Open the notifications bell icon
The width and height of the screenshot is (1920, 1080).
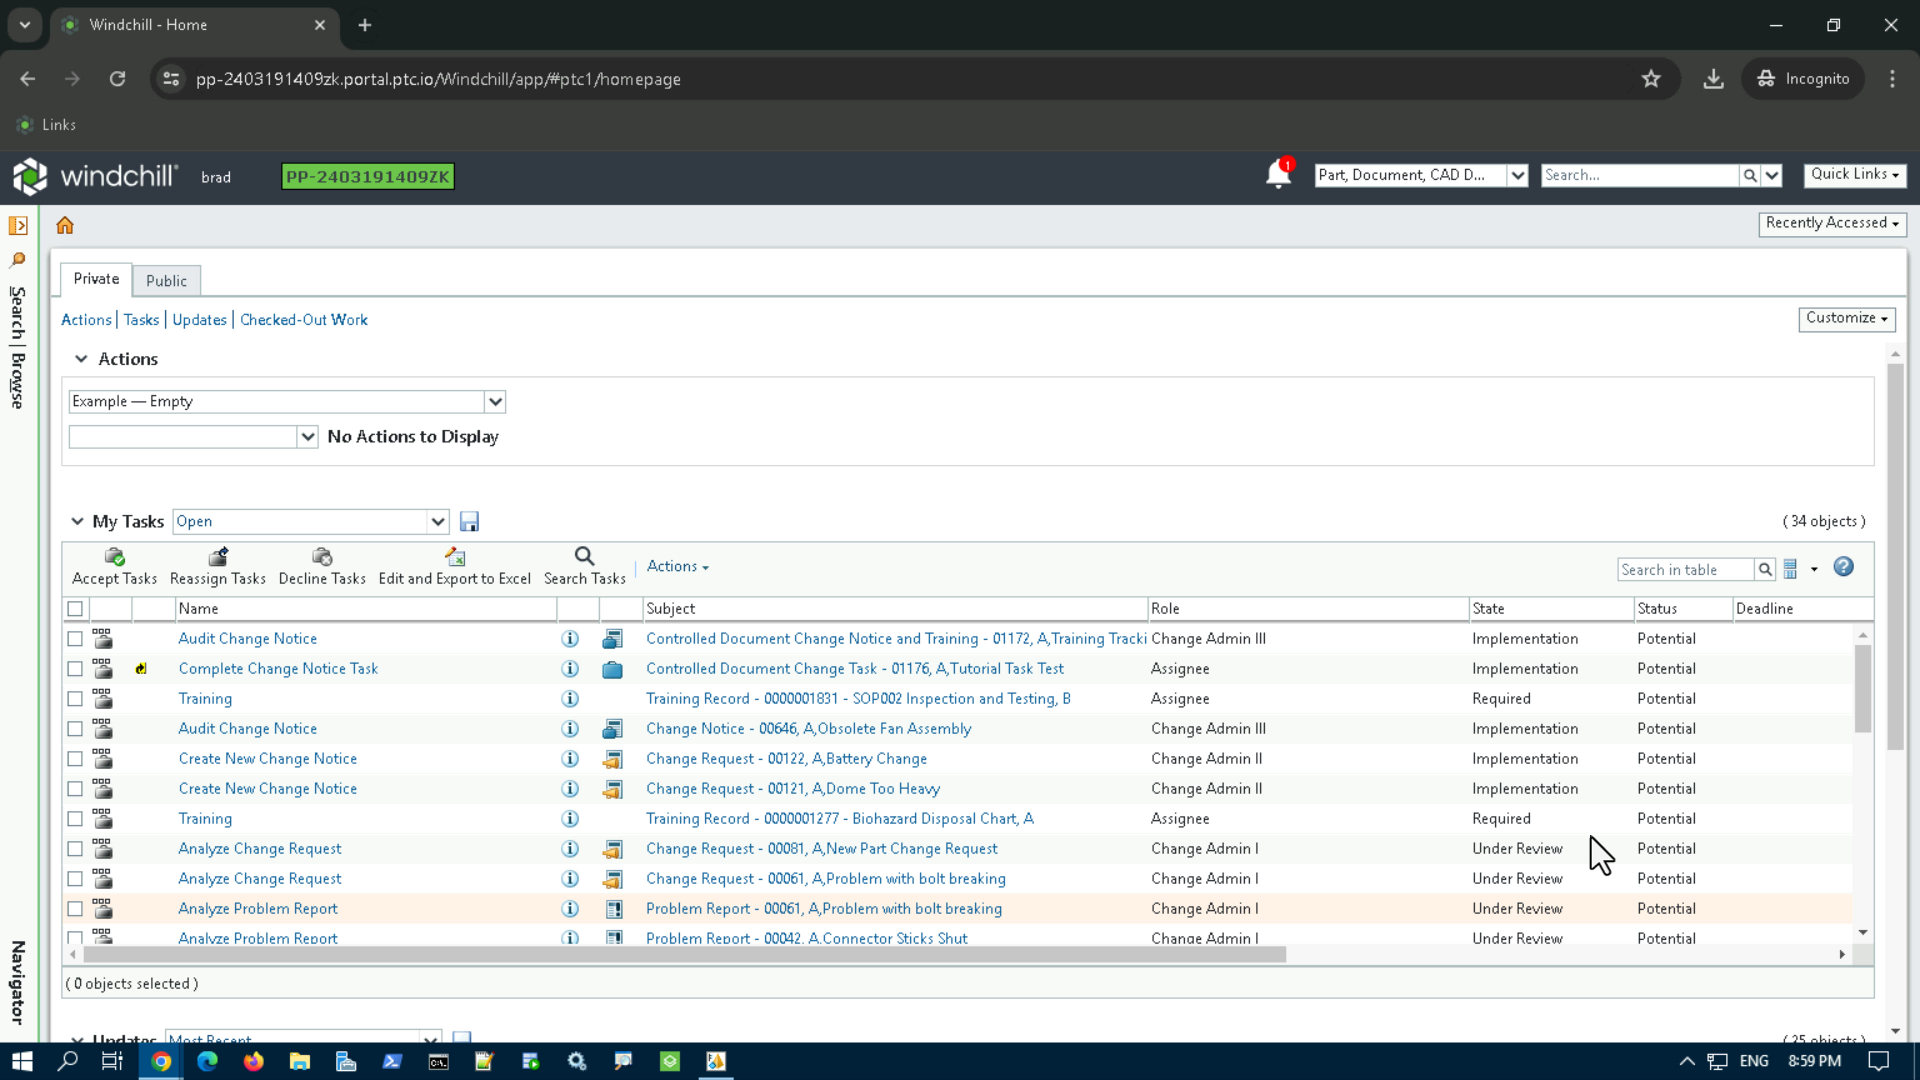1278,174
